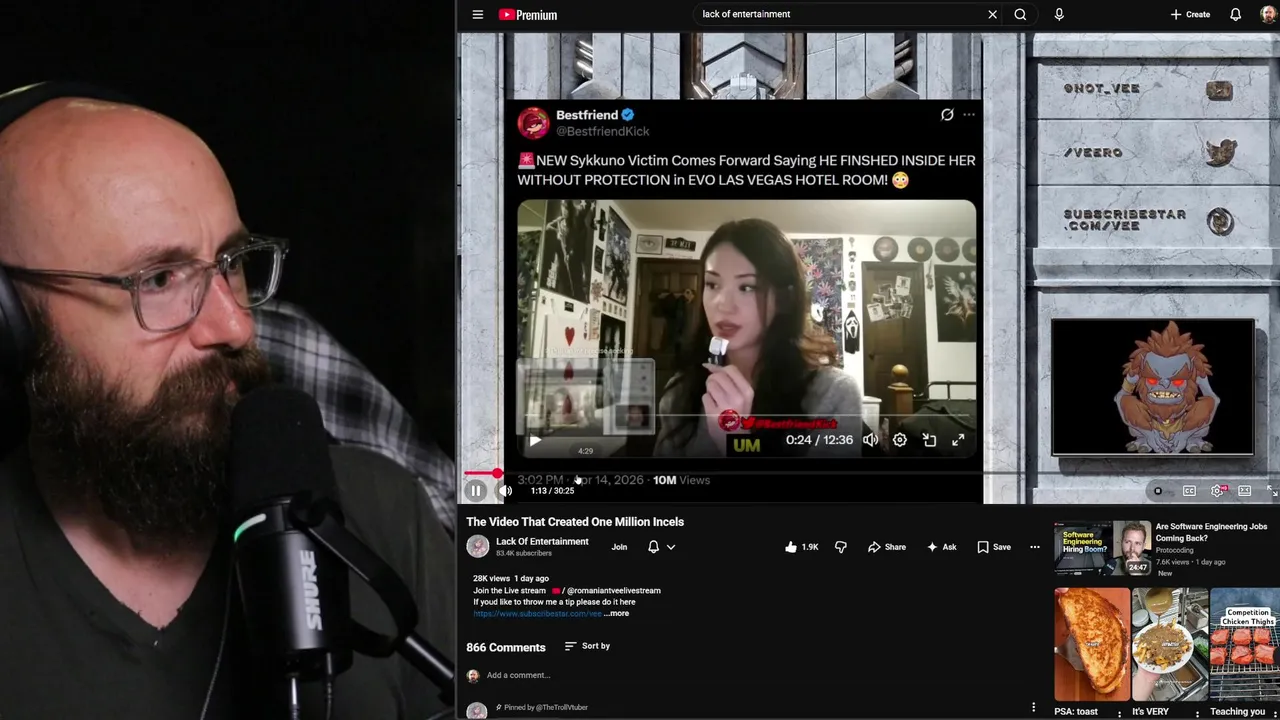Open the @romaniantveelivestream link
The width and height of the screenshot is (1280, 720).
click(x=613, y=591)
